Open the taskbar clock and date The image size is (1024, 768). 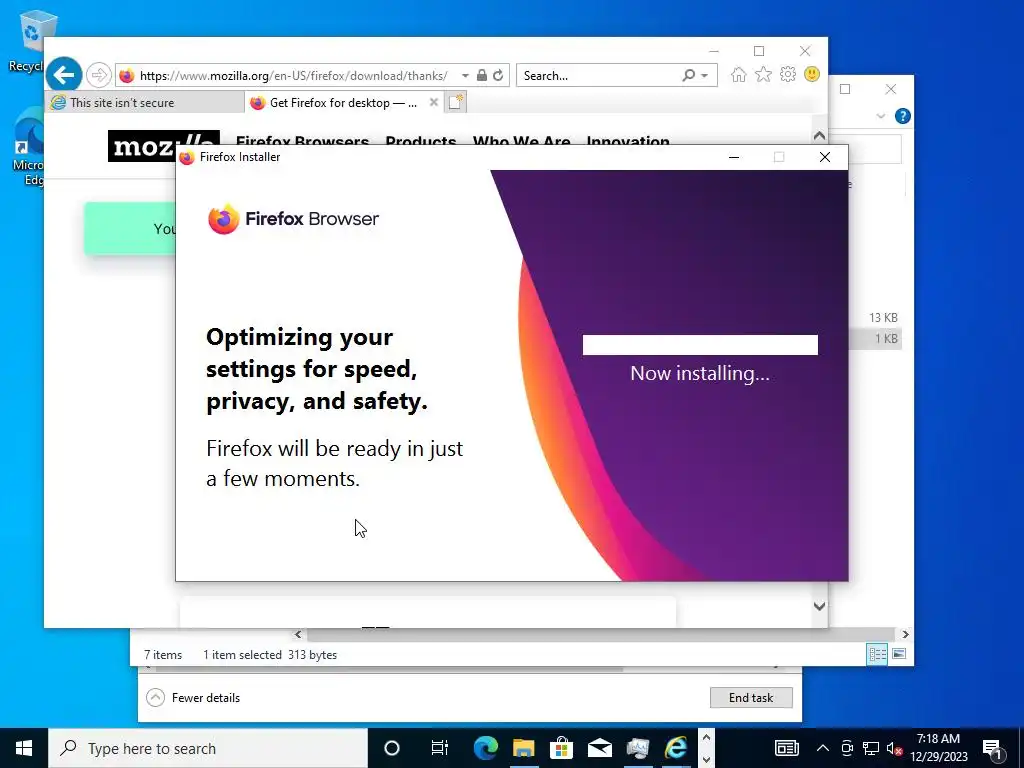coord(938,748)
